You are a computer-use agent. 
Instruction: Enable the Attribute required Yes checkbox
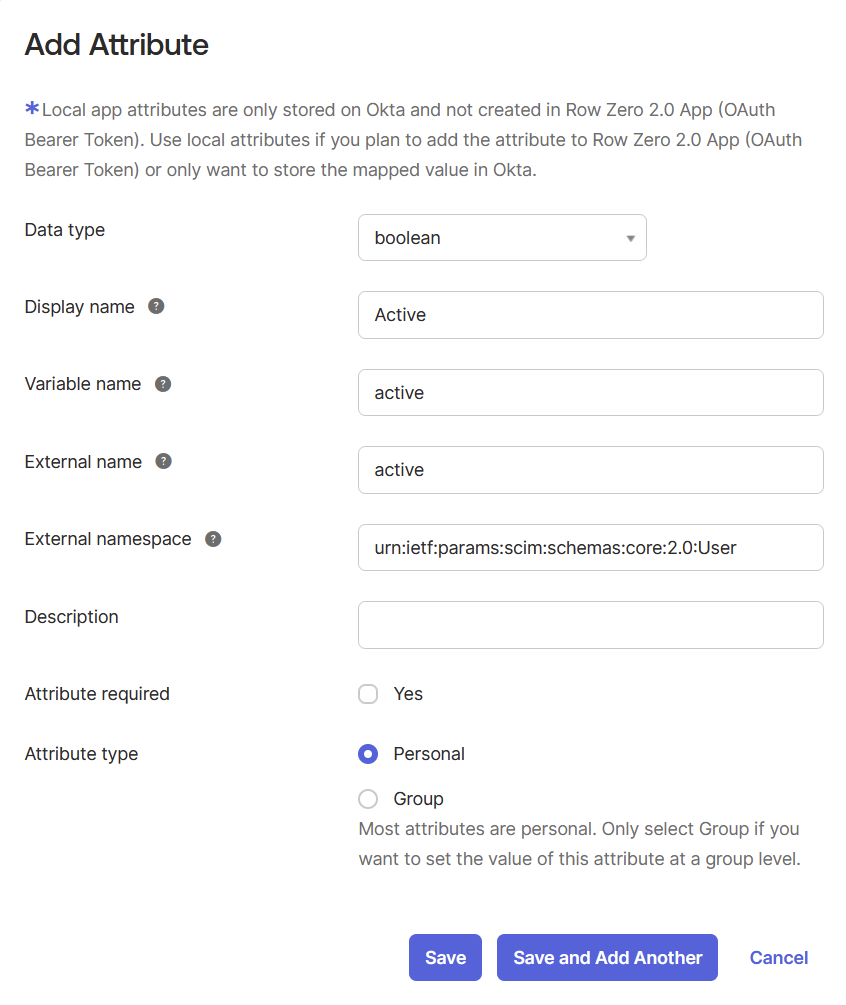tap(368, 694)
